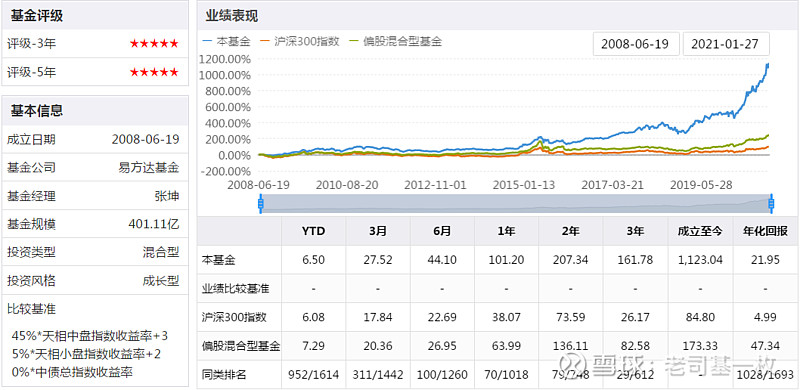Click the 投资风格 value 成长型
Screen dimensions: 800x390
point(161,280)
